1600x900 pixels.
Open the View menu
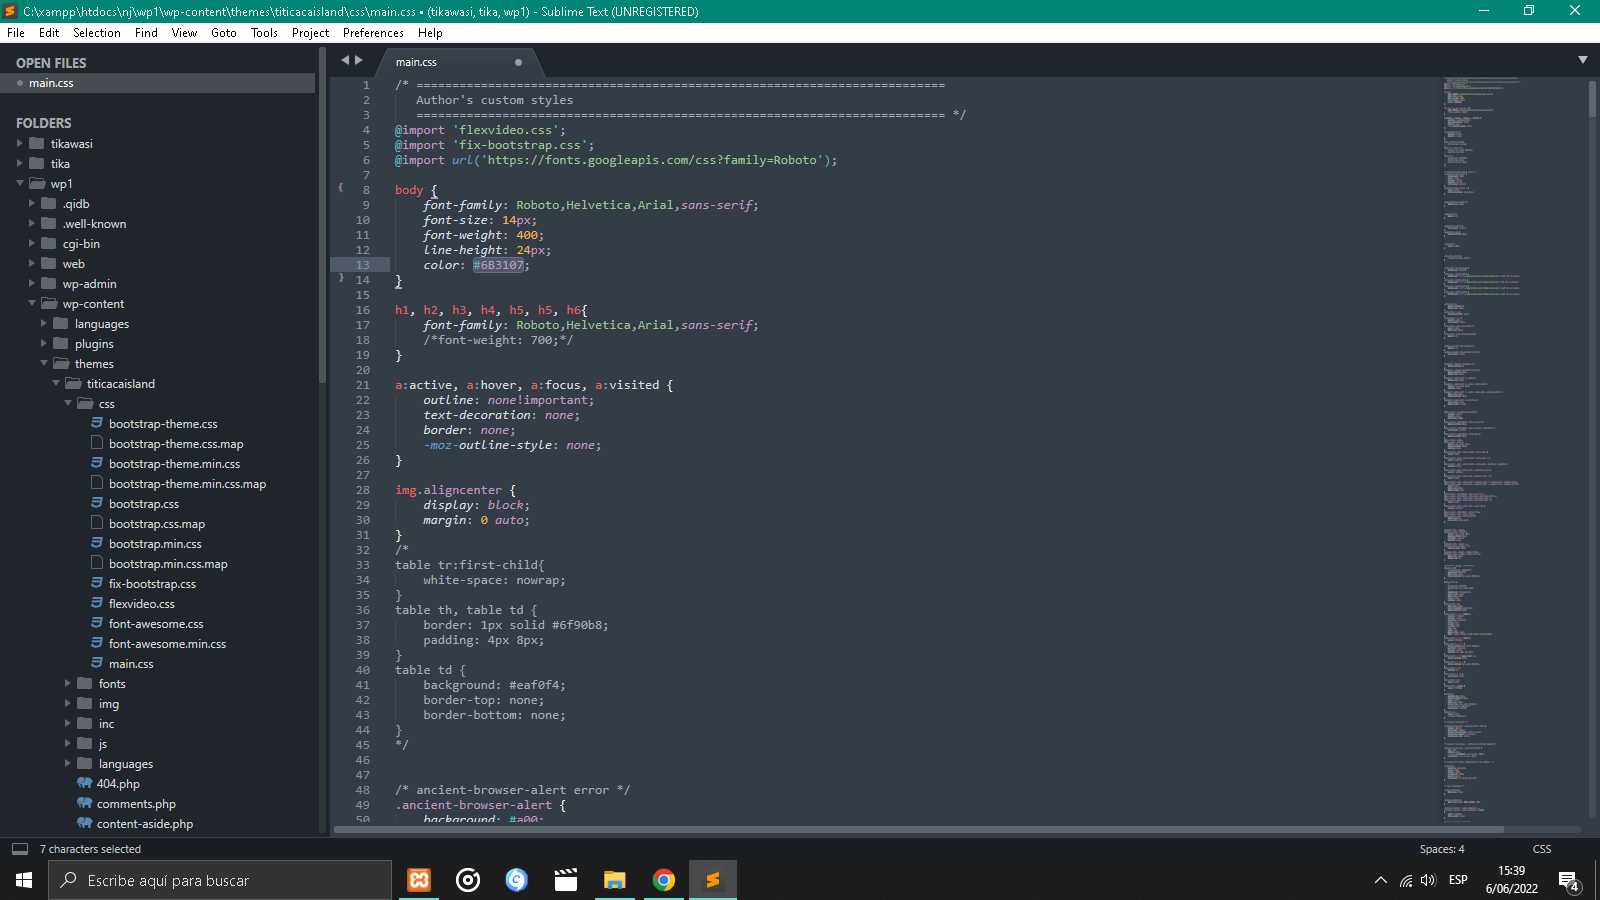coord(184,33)
